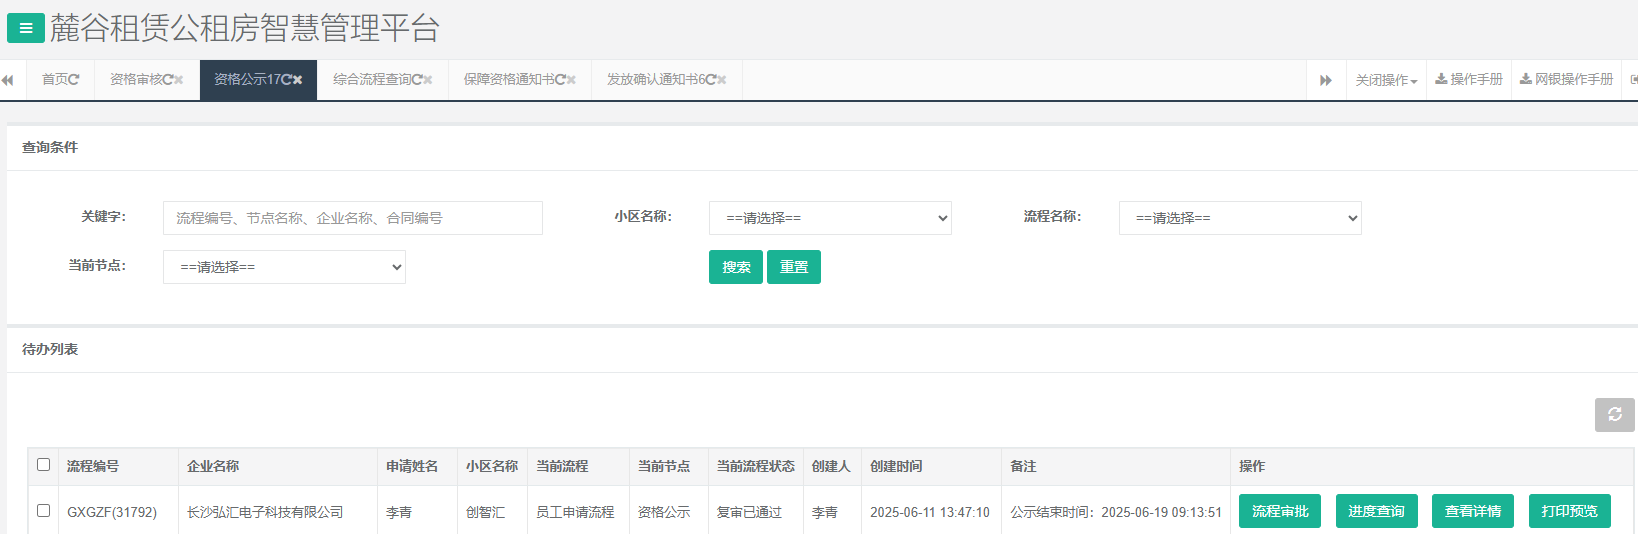Close the 保障资格通知书 tab
Viewport: 1638px width, 534px height.
click(572, 80)
